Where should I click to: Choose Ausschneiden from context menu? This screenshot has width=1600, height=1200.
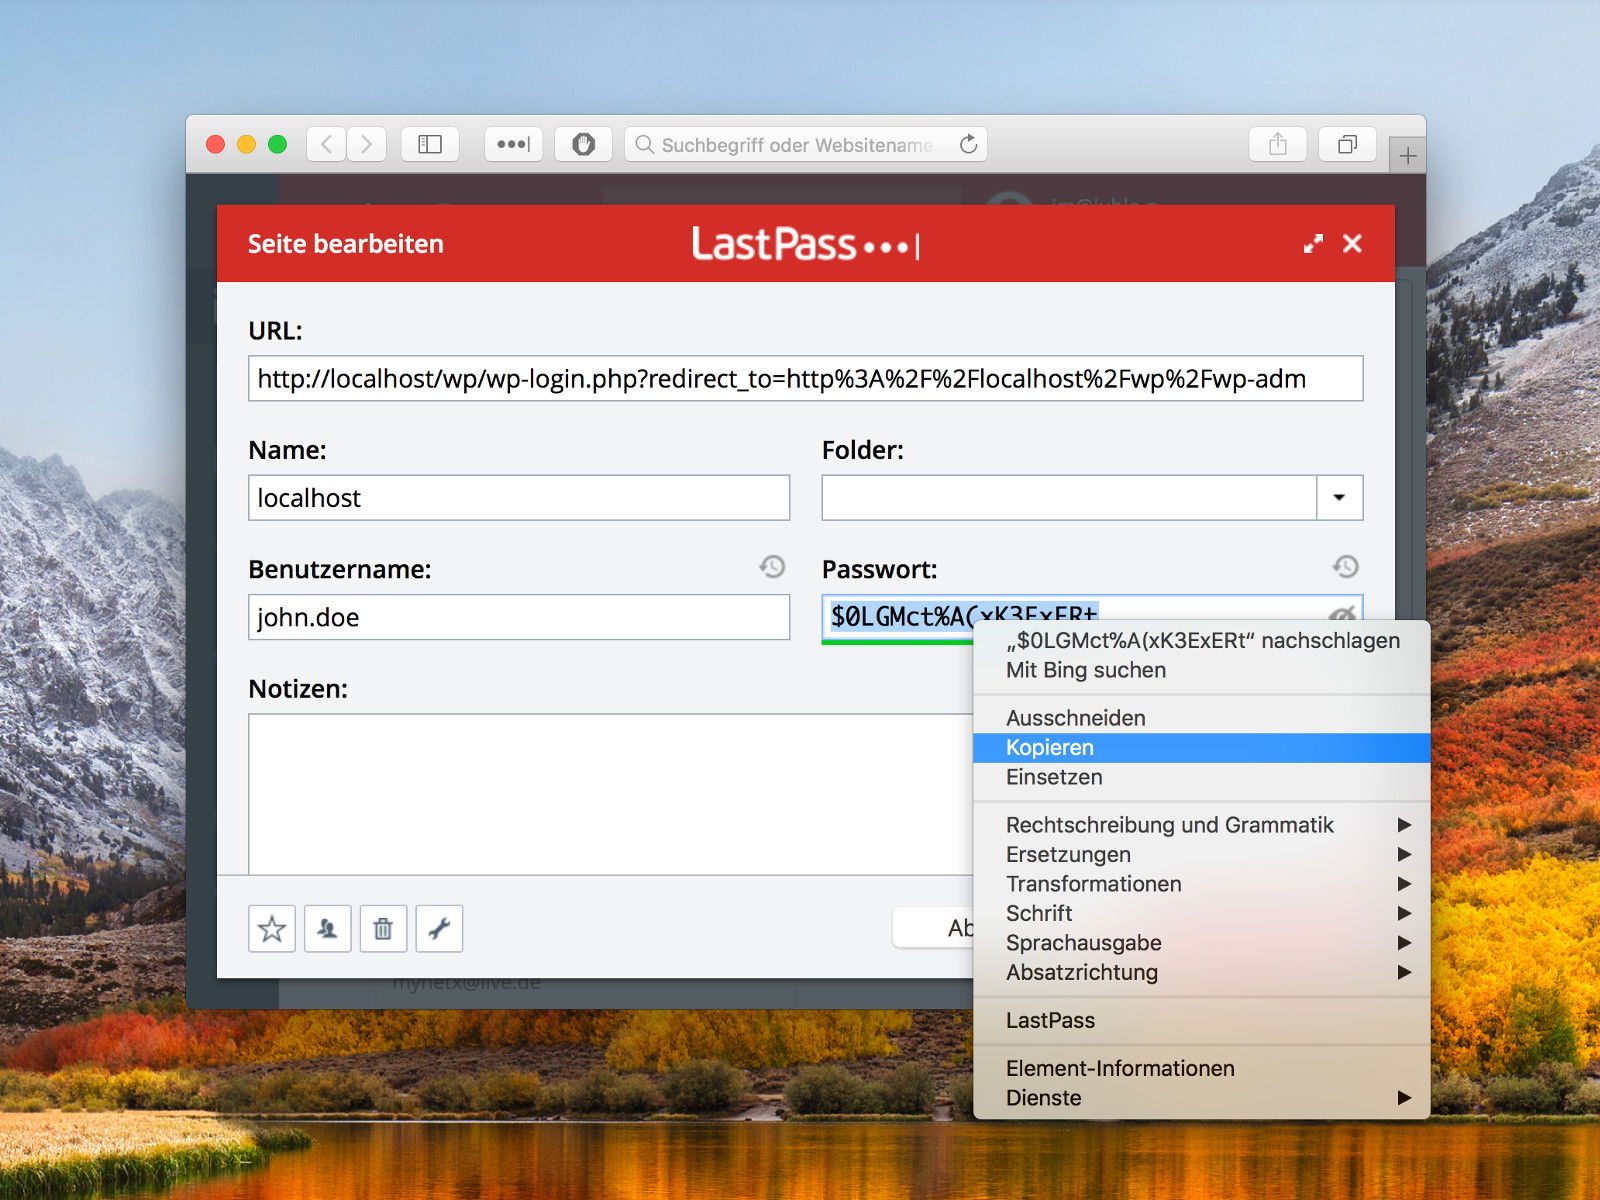(x=1202, y=718)
